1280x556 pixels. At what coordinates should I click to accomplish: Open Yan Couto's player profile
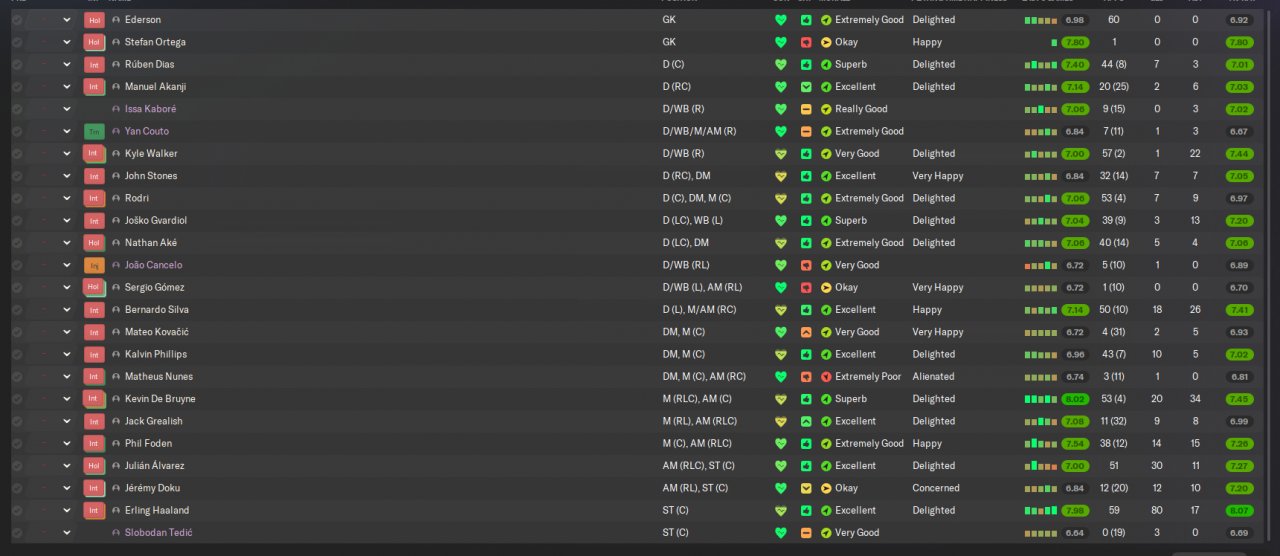(x=147, y=131)
